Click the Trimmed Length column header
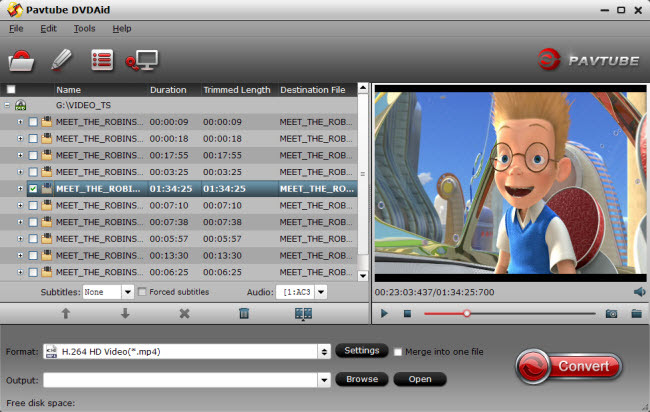 click(x=239, y=90)
